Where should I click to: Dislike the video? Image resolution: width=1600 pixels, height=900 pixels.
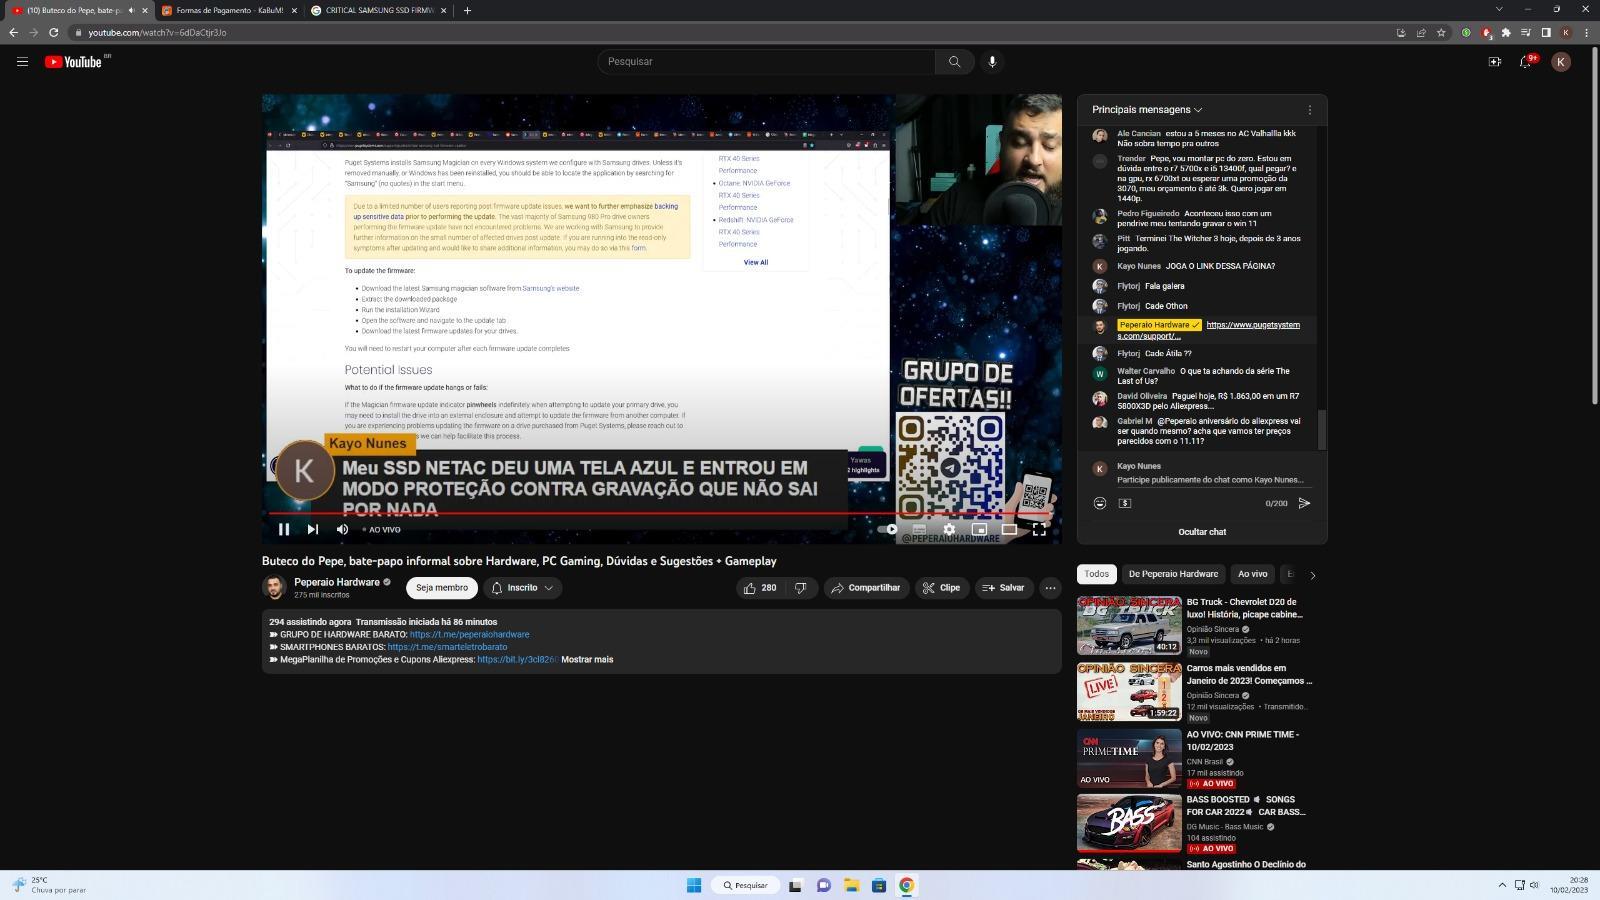coord(802,588)
